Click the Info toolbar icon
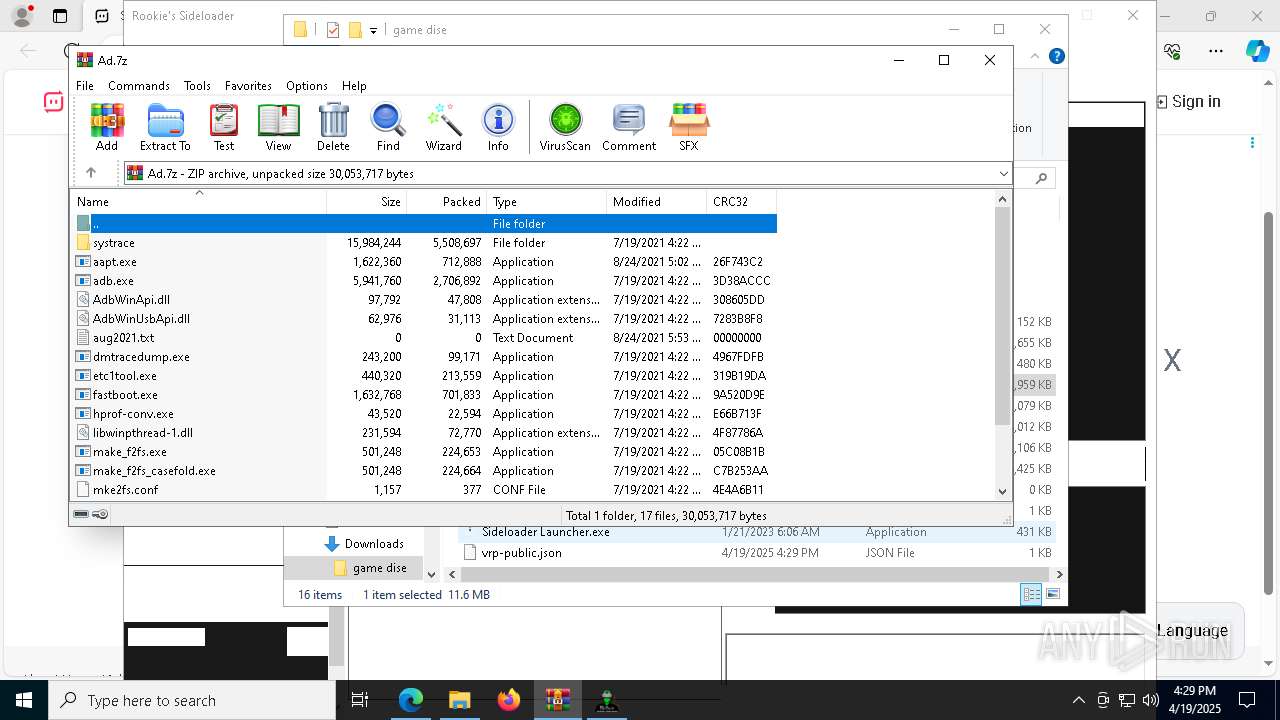Image resolution: width=1280 pixels, height=720 pixels. [x=498, y=127]
